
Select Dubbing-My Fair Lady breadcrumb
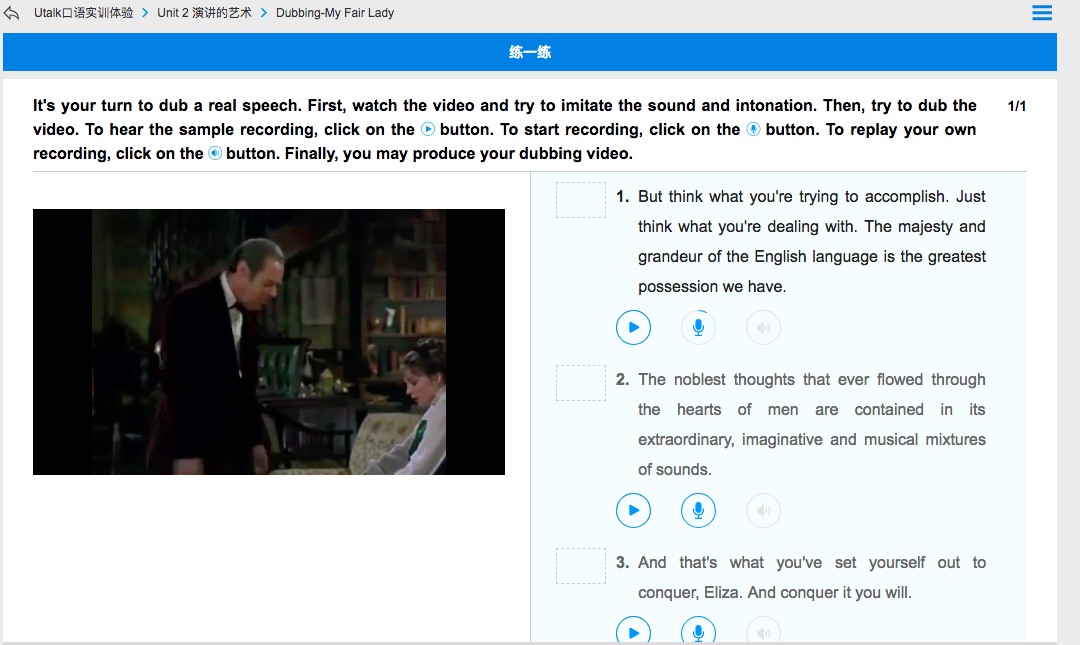pyautogui.click(x=335, y=13)
